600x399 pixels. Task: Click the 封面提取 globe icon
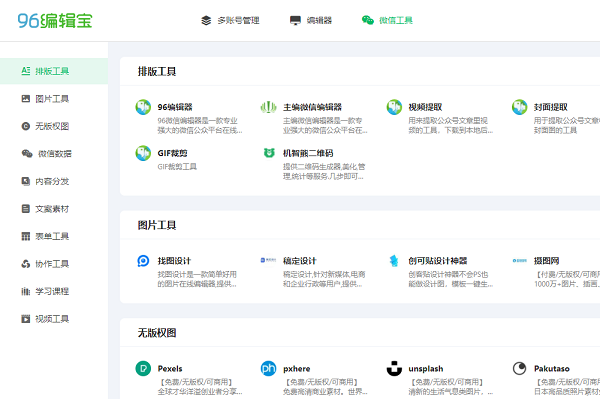520,107
